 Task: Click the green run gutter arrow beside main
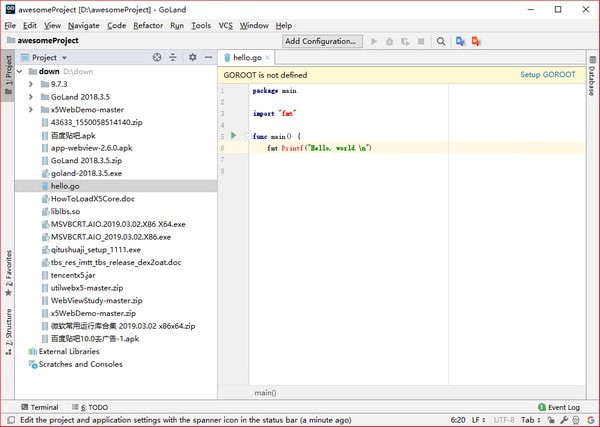(233, 135)
